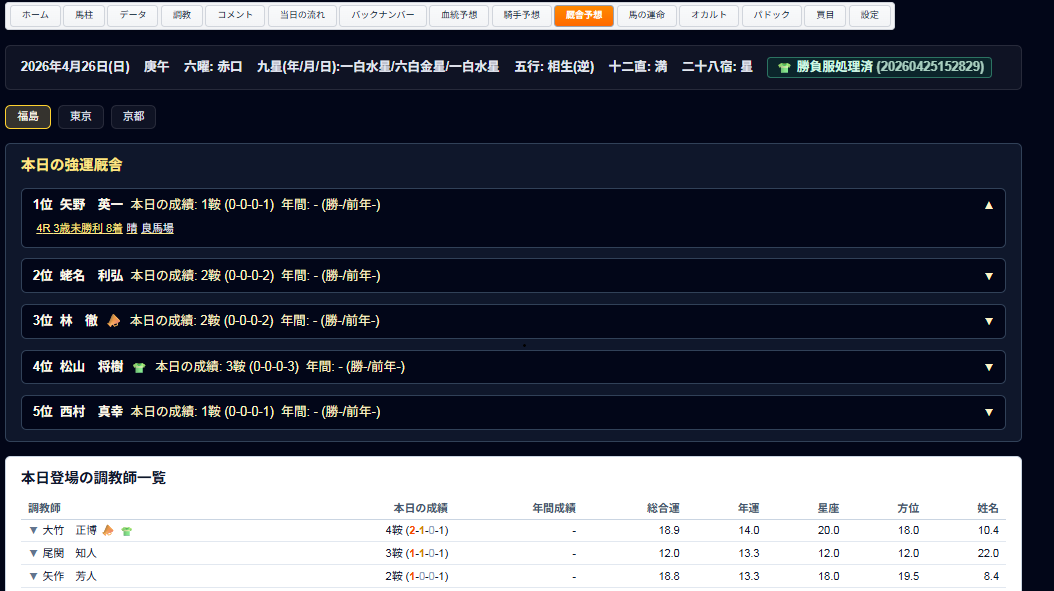The image size is (1054, 591).
Task: Sort by 方位 column header
Action: 908,508
